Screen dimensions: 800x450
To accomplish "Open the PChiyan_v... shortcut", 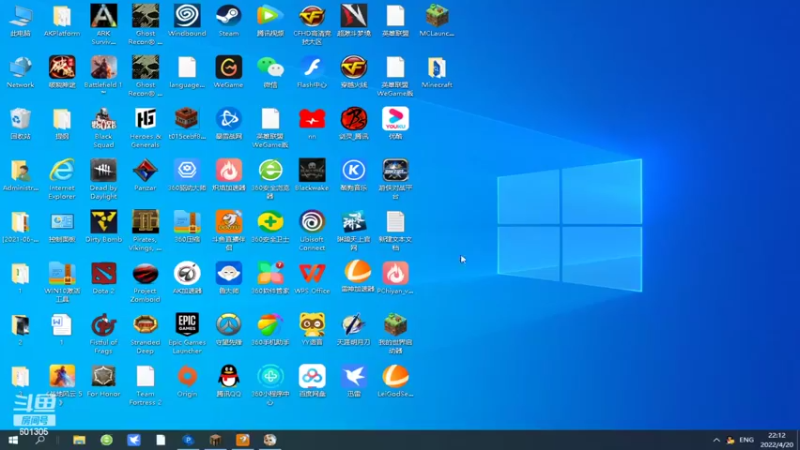I will (395, 278).
